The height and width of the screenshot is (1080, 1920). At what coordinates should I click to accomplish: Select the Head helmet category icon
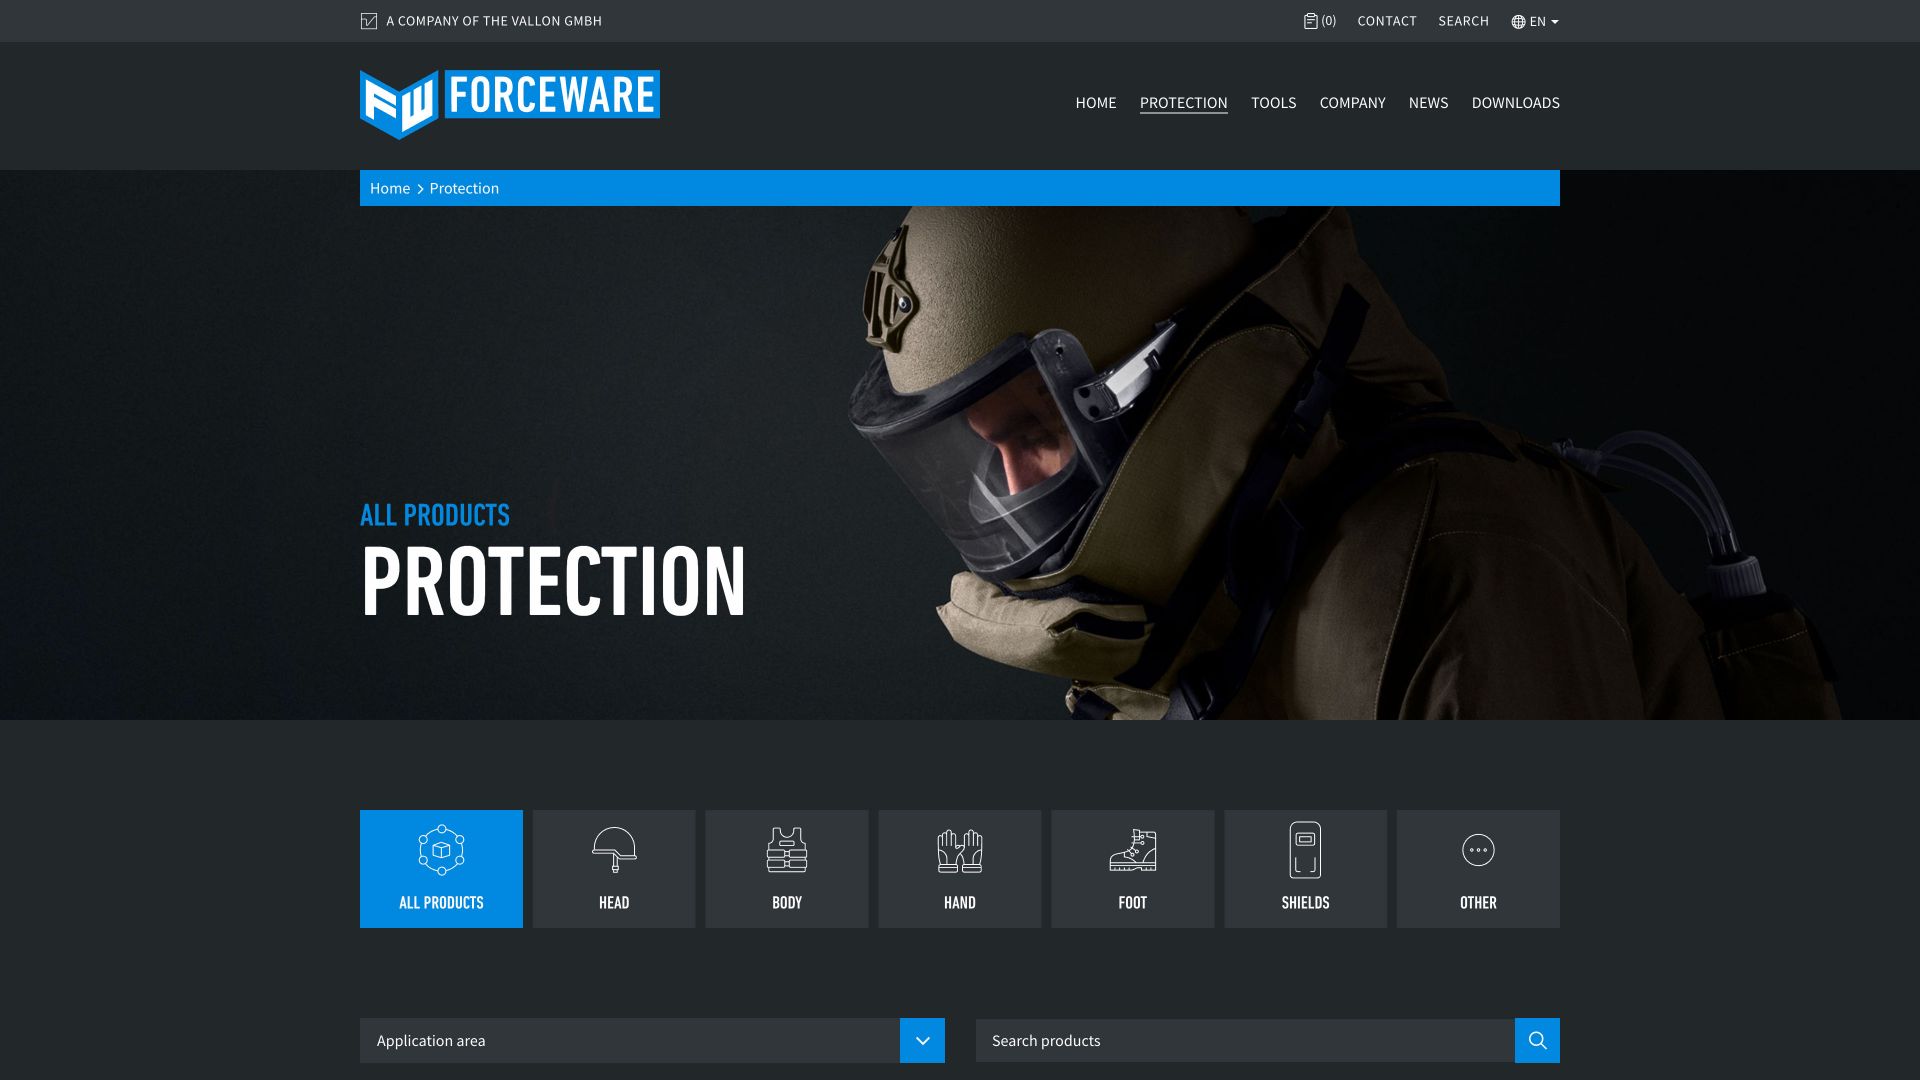point(614,850)
